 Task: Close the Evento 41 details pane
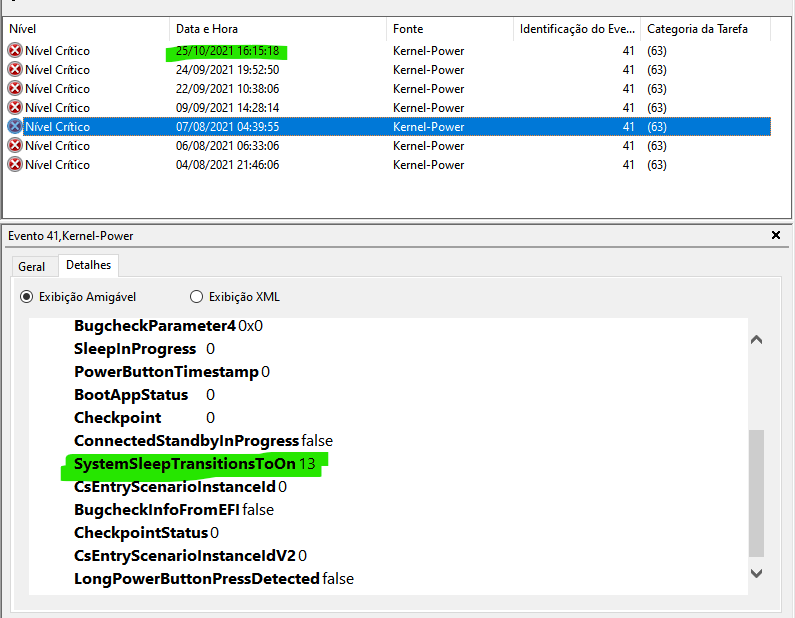click(776, 235)
